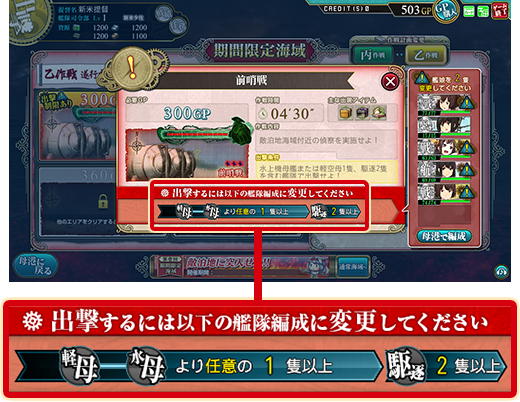Click the GP購入 round button
The height and width of the screenshot is (402, 520).
(446, 11)
